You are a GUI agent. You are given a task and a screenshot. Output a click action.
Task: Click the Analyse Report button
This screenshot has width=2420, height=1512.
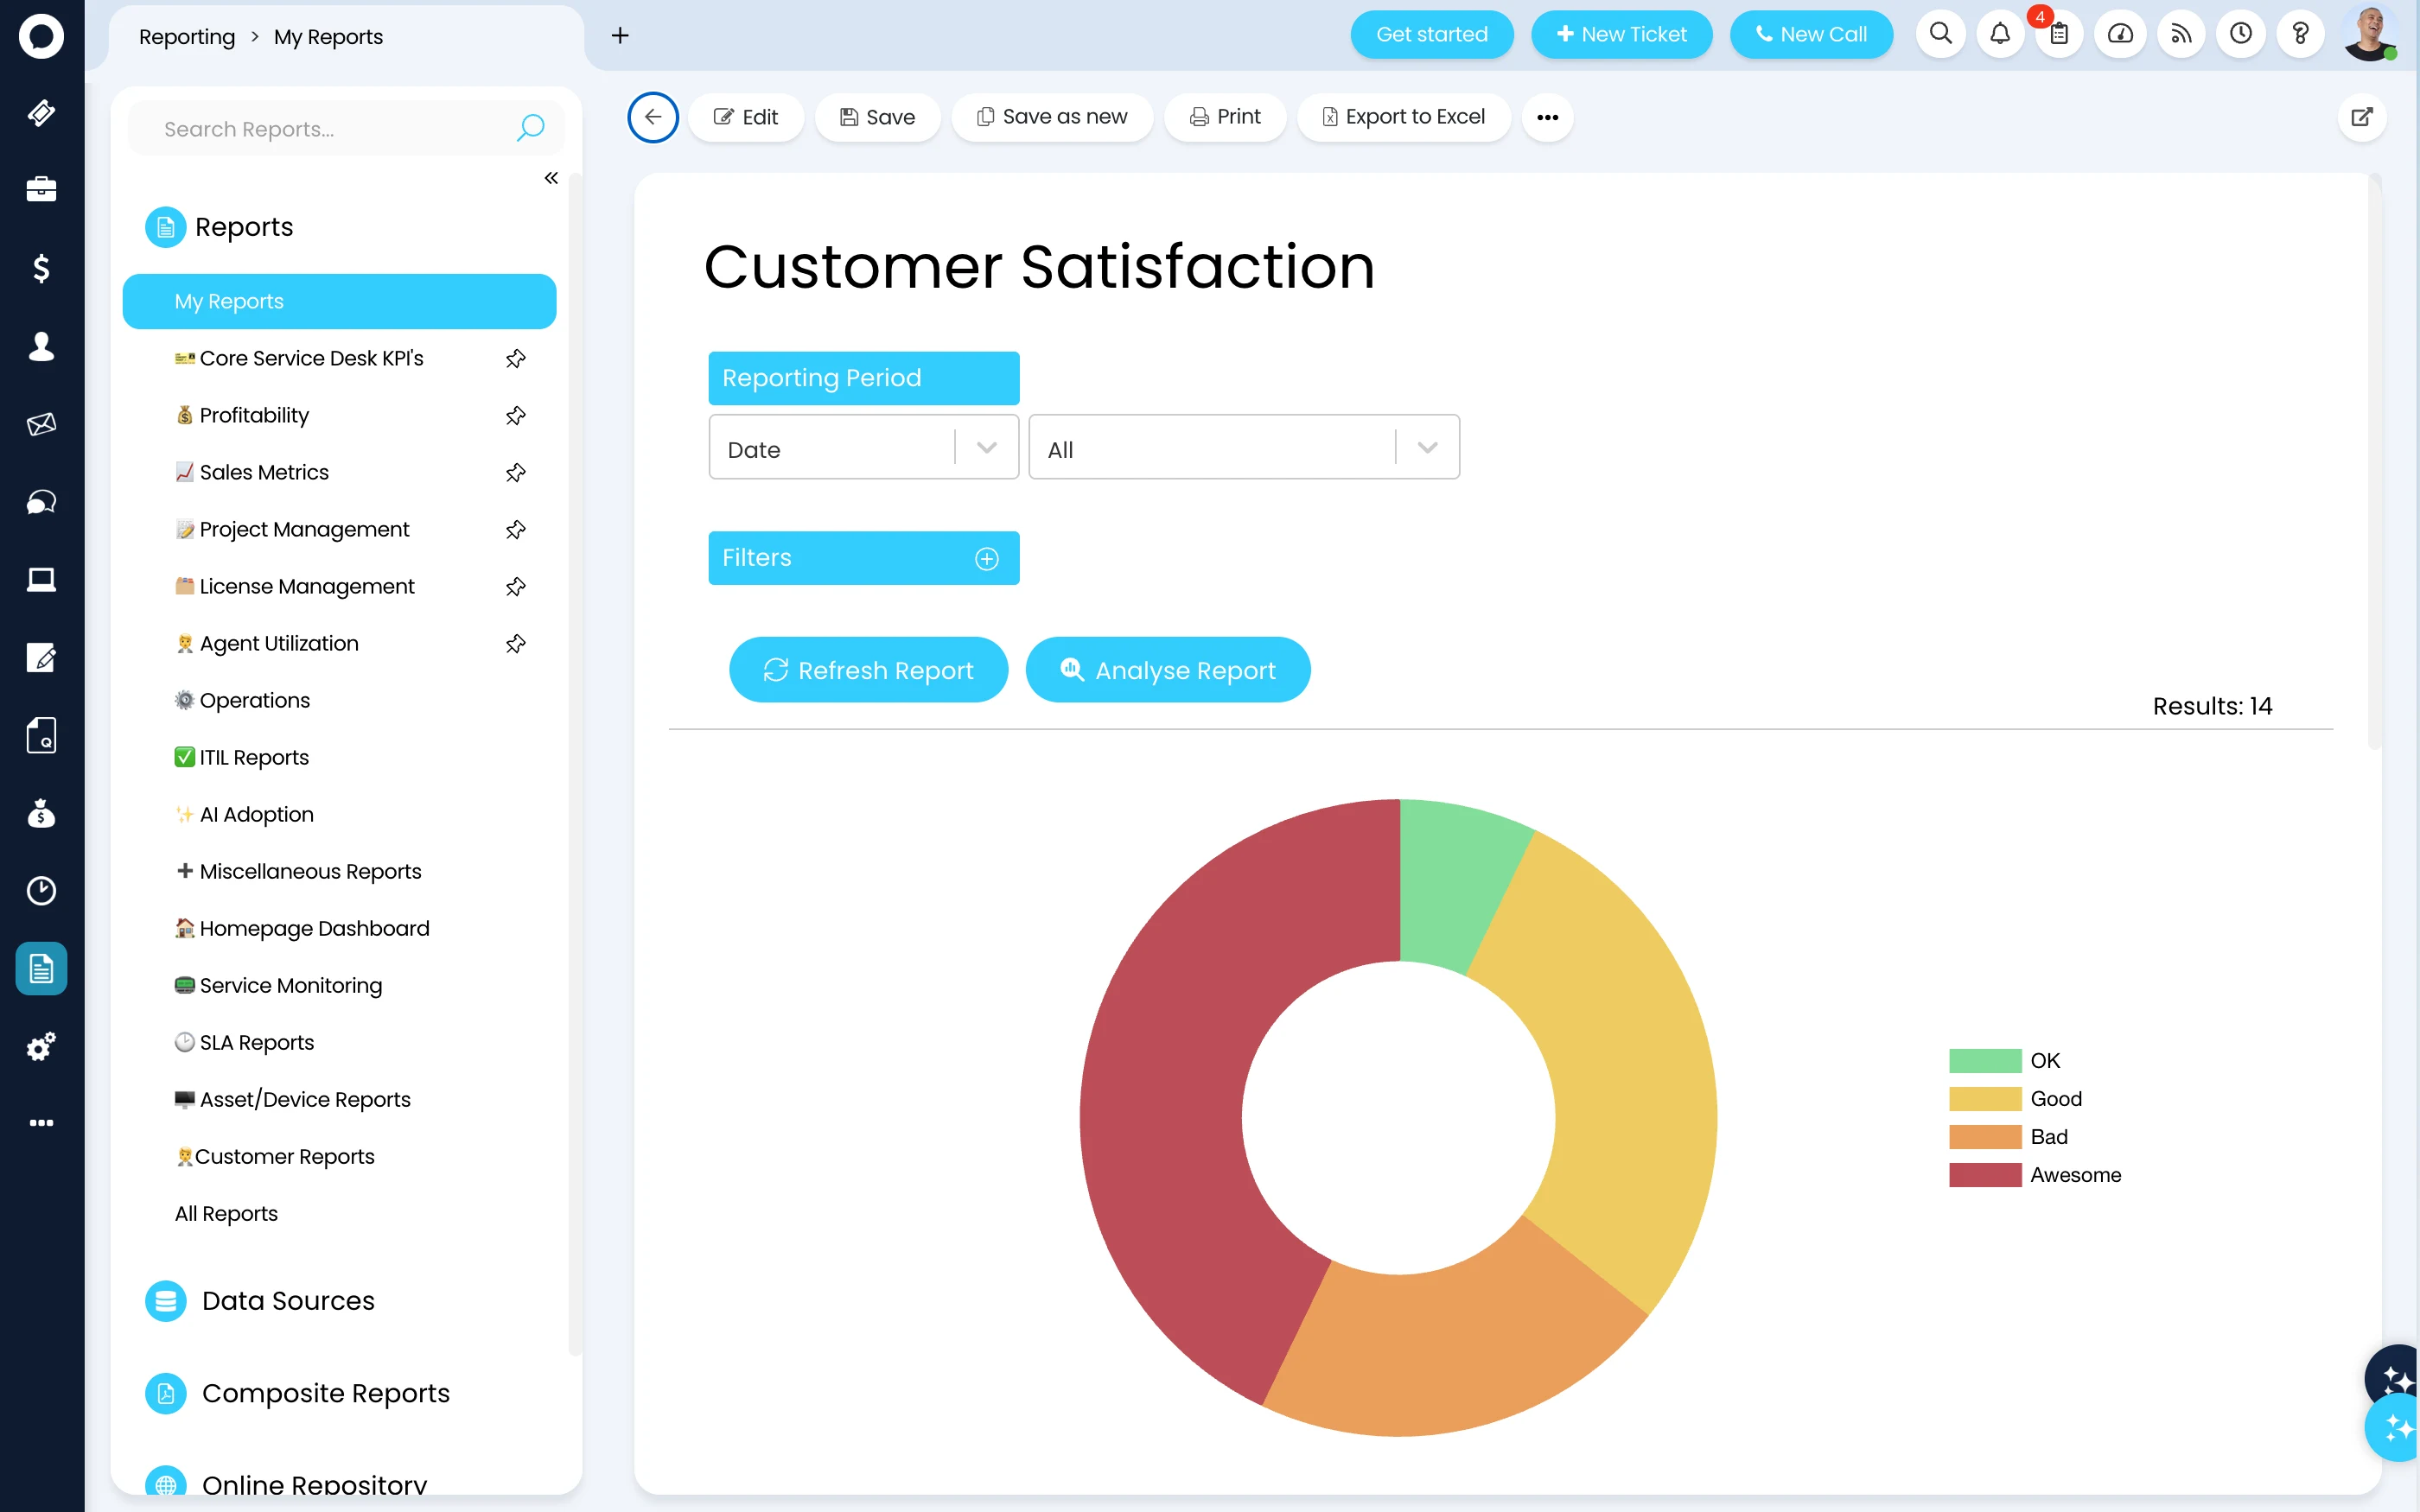click(1168, 670)
